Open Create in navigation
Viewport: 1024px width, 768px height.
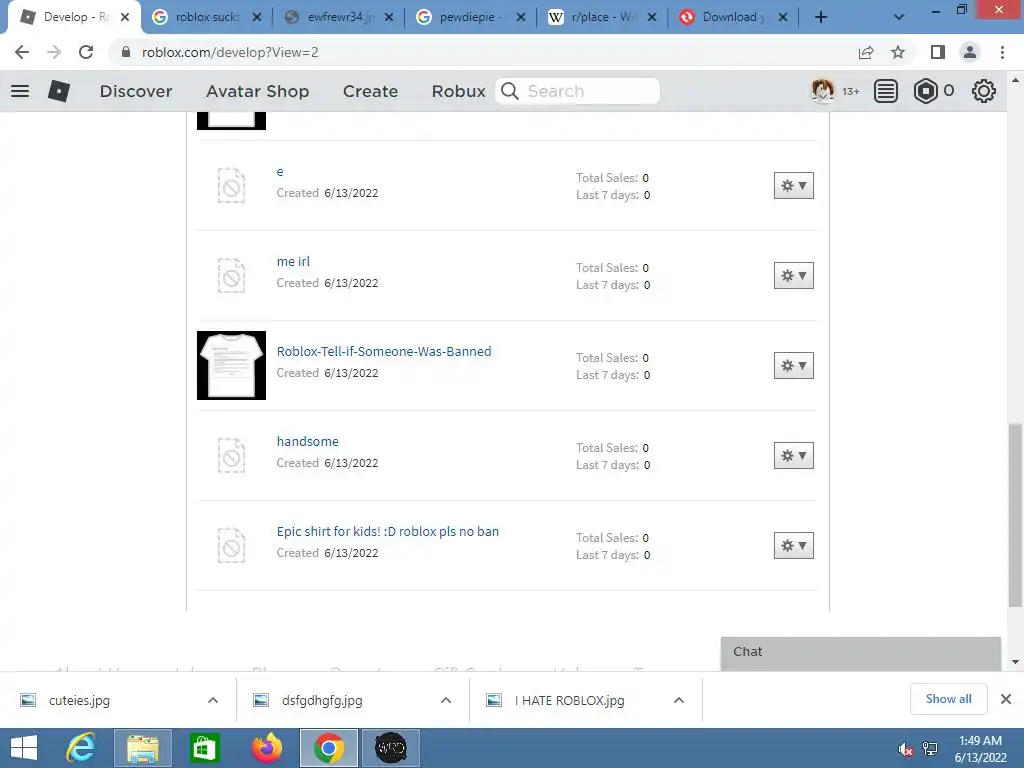tap(370, 91)
